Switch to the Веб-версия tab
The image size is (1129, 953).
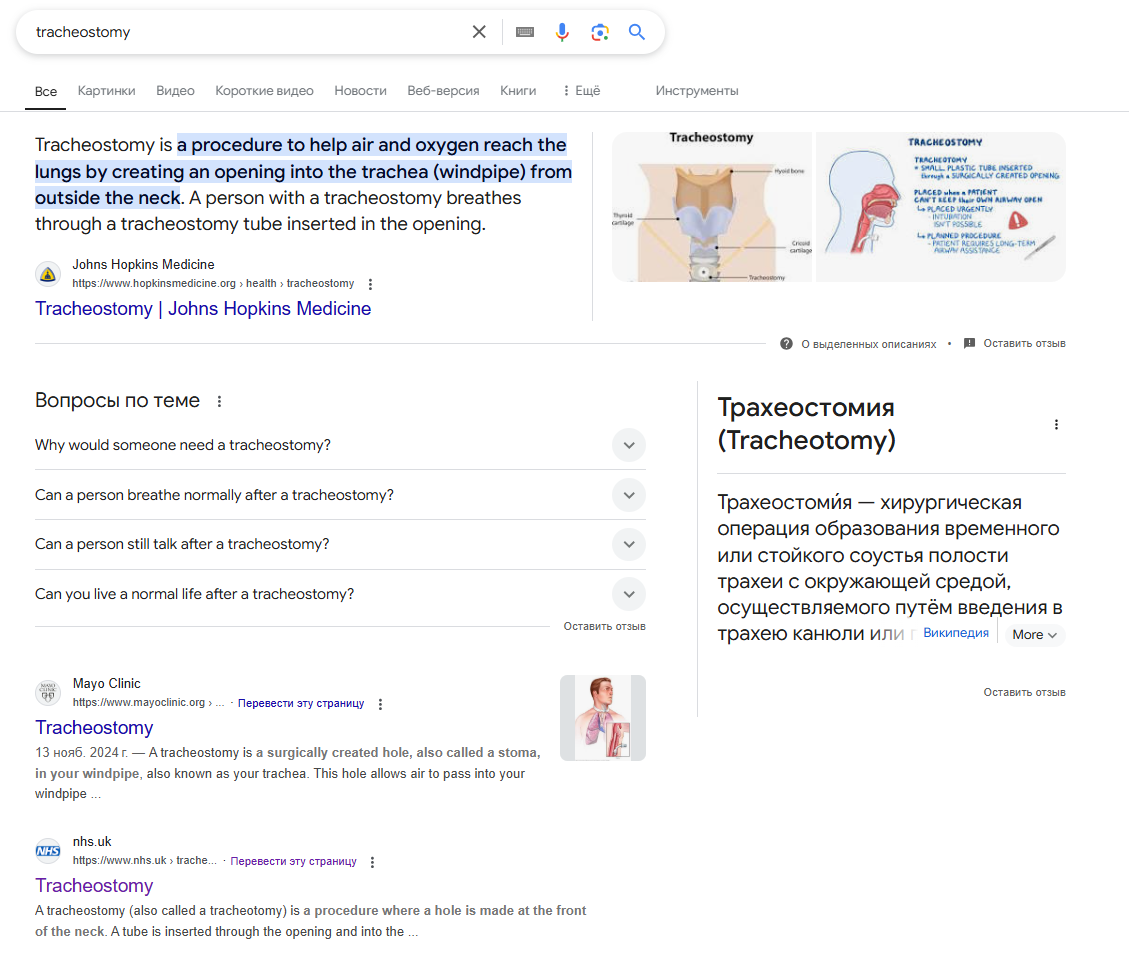point(443,91)
